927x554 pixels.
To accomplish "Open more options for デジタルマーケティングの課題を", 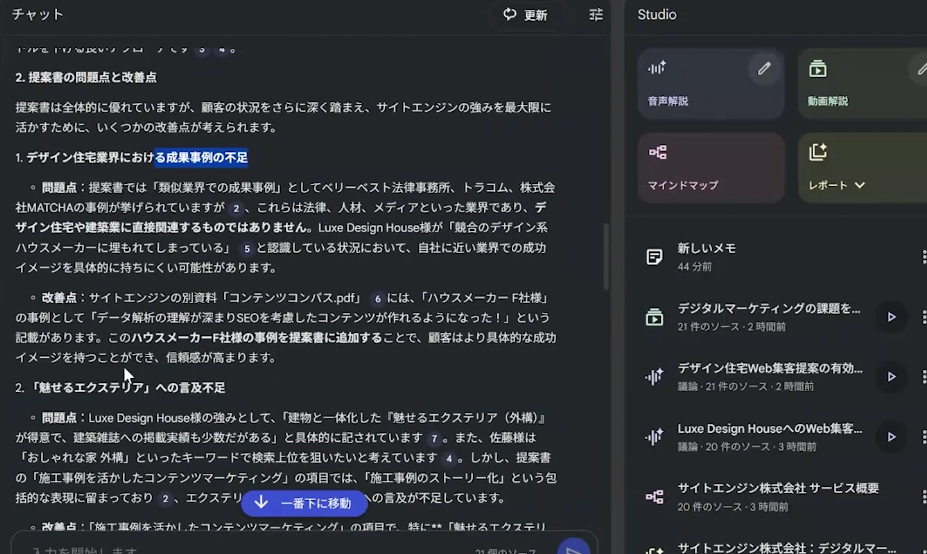I will pyautogui.click(x=923, y=317).
